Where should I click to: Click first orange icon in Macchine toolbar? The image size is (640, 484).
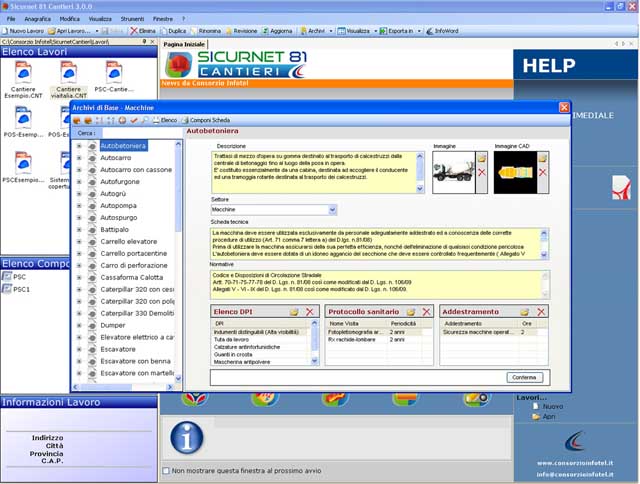coord(77,120)
